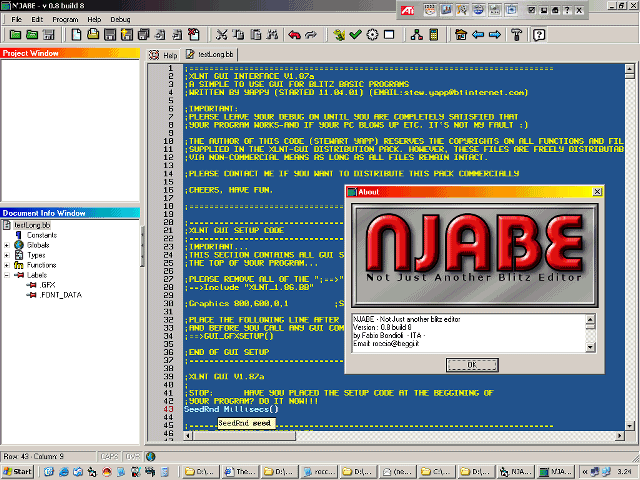Expand the Types tree node
Screen dimensions: 640x480
pos(7,255)
